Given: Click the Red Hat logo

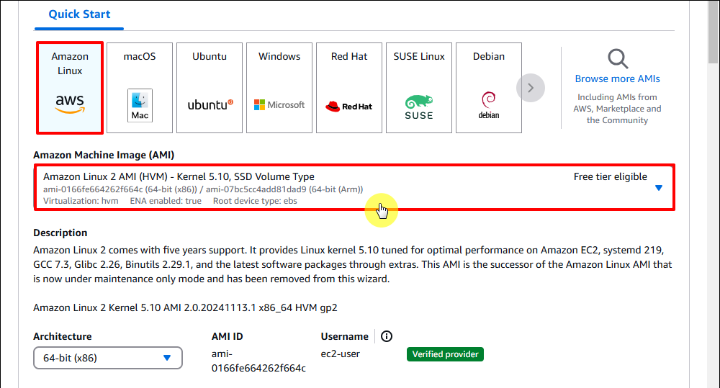Looking at the screenshot, I should 349,107.
